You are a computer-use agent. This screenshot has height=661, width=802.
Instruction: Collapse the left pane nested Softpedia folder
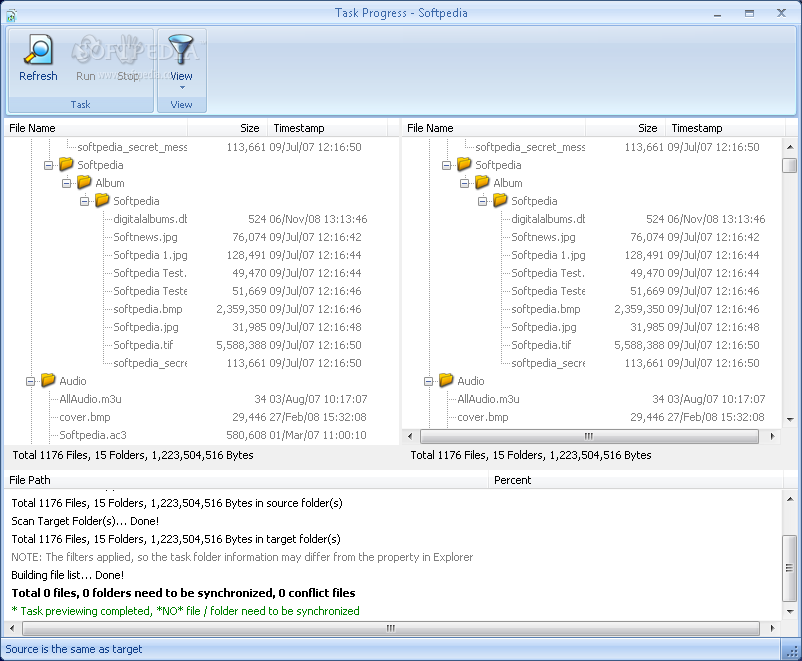[x=84, y=201]
